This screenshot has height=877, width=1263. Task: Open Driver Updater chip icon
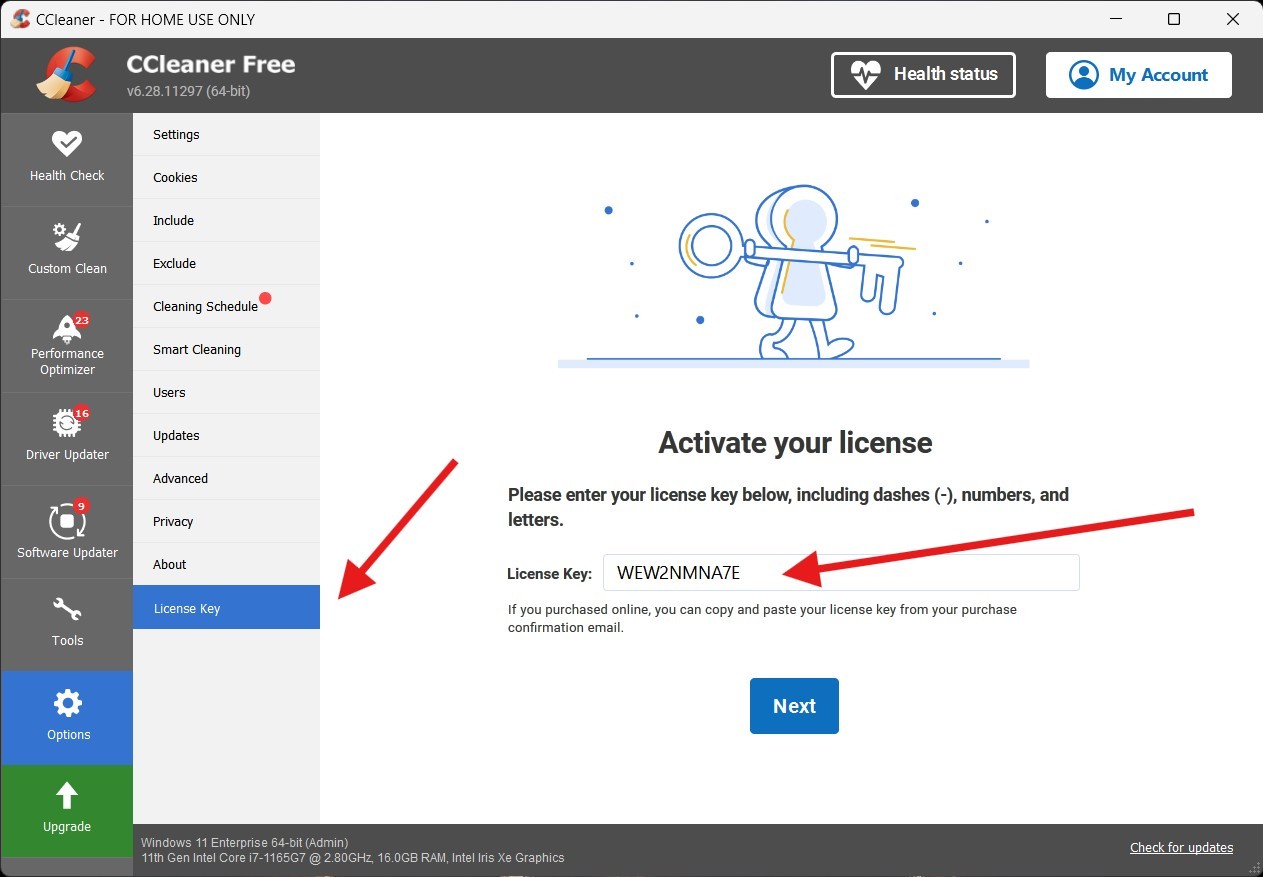[x=67, y=423]
